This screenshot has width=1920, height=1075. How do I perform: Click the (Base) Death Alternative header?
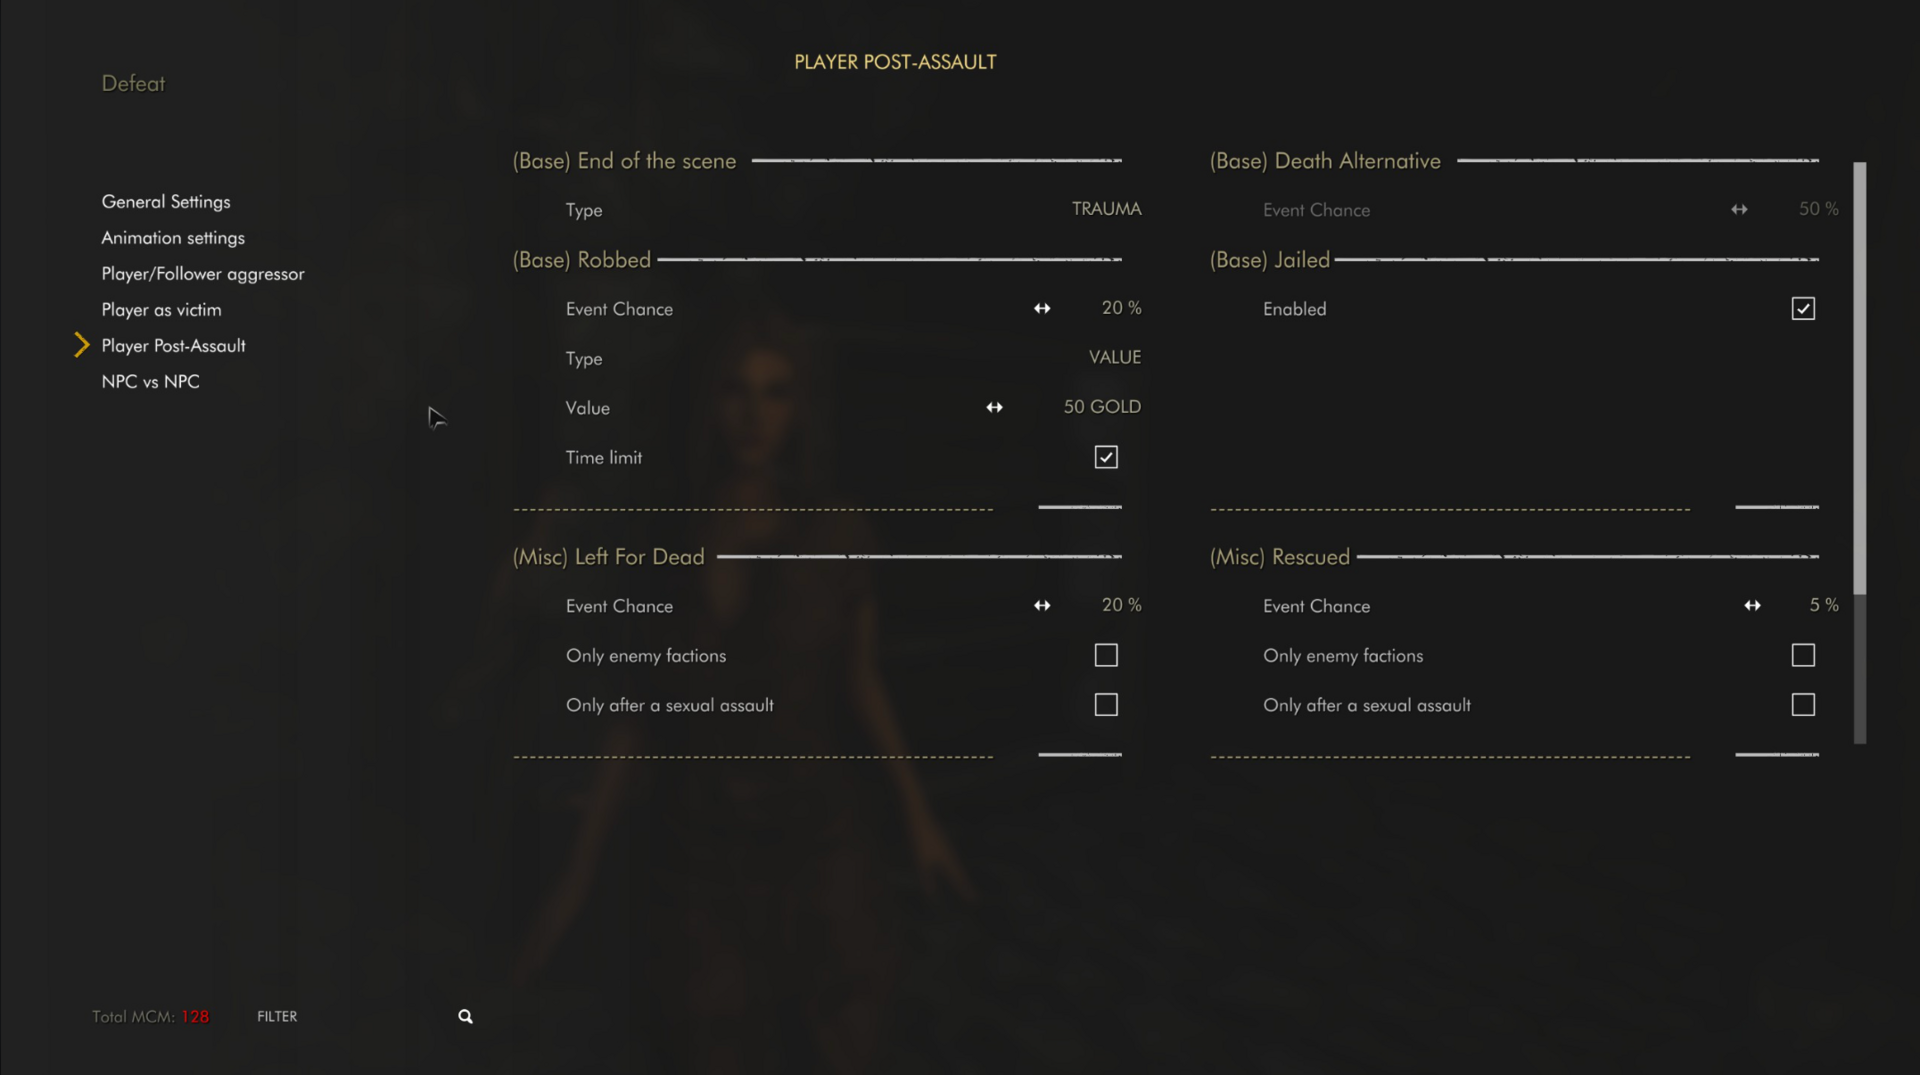pyautogui.click(x=1325, y=161)
